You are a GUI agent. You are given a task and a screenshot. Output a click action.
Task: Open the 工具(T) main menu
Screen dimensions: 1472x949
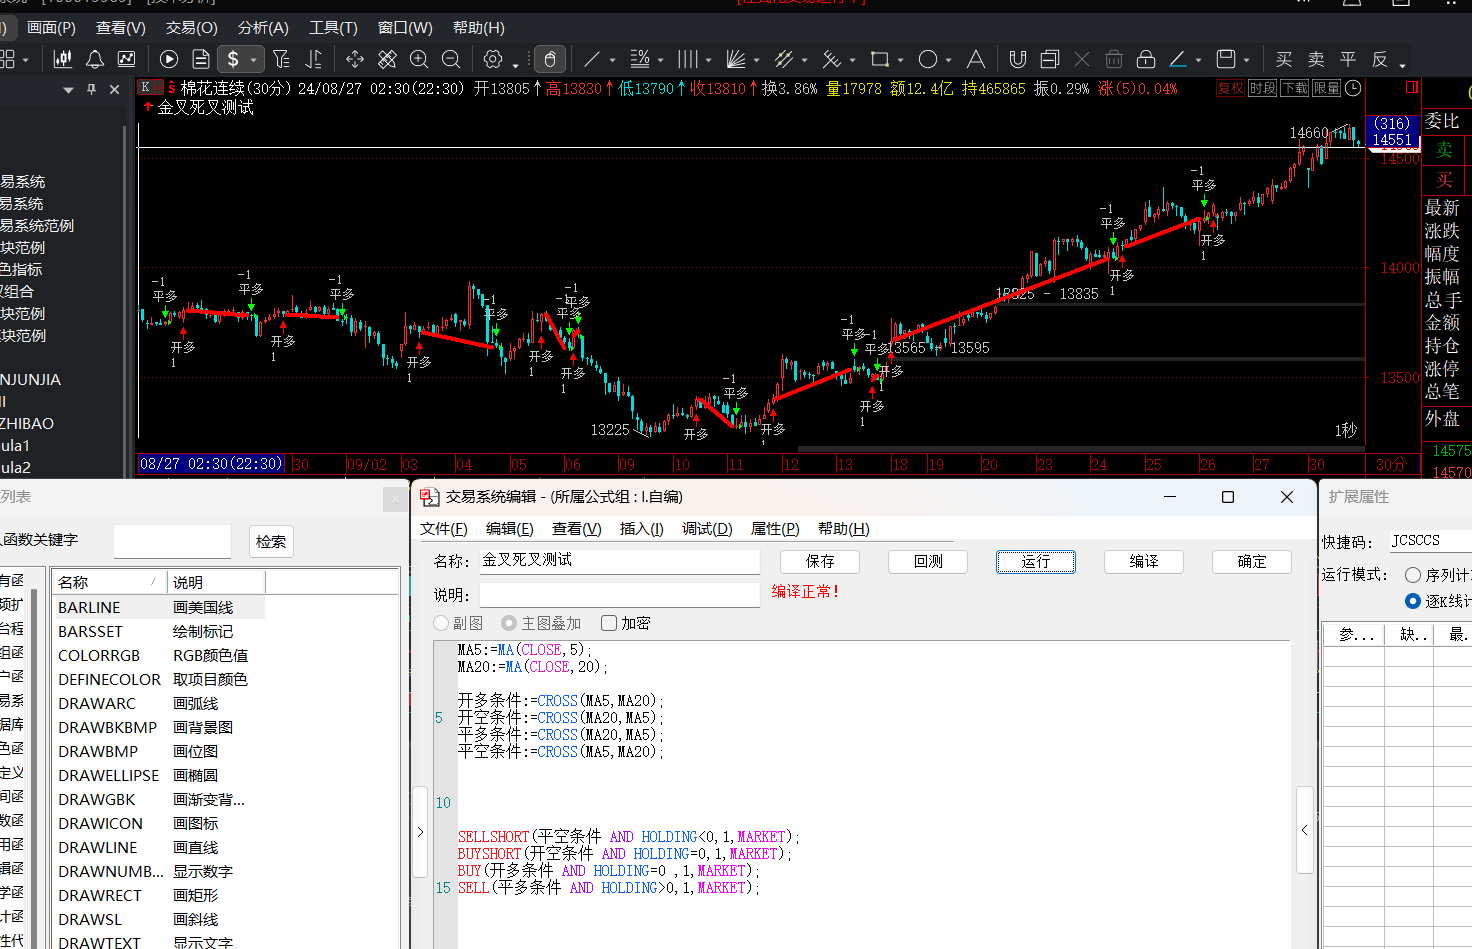[333, 28]
